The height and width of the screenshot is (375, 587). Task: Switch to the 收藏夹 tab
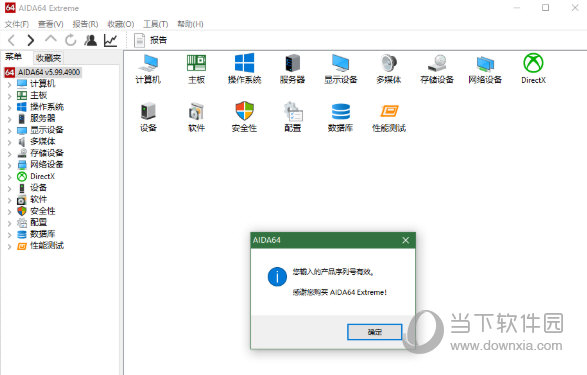[48, 58]
